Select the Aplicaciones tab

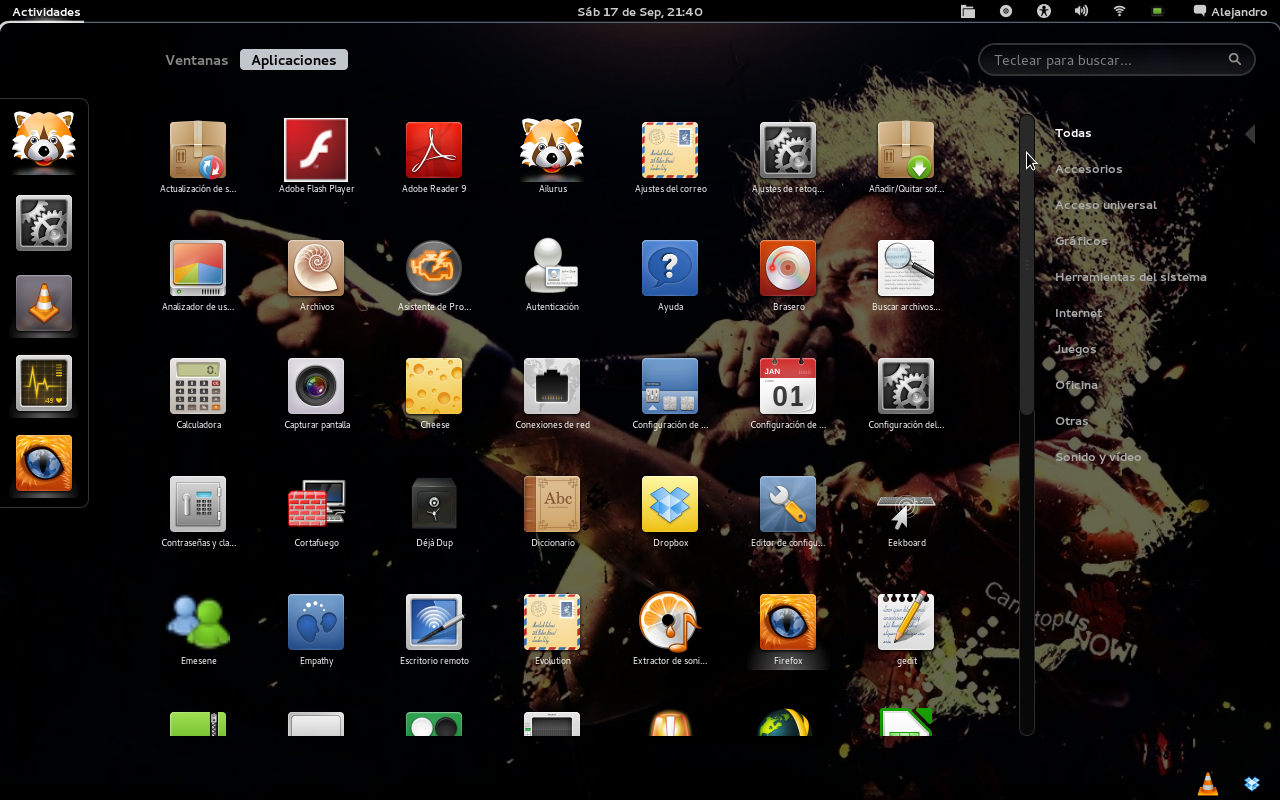tap(294, 60)
